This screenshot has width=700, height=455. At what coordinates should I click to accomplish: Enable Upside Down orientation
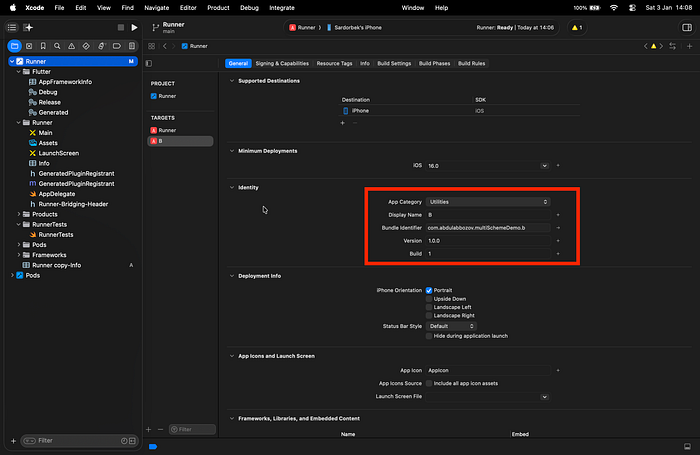pos(429,299)
